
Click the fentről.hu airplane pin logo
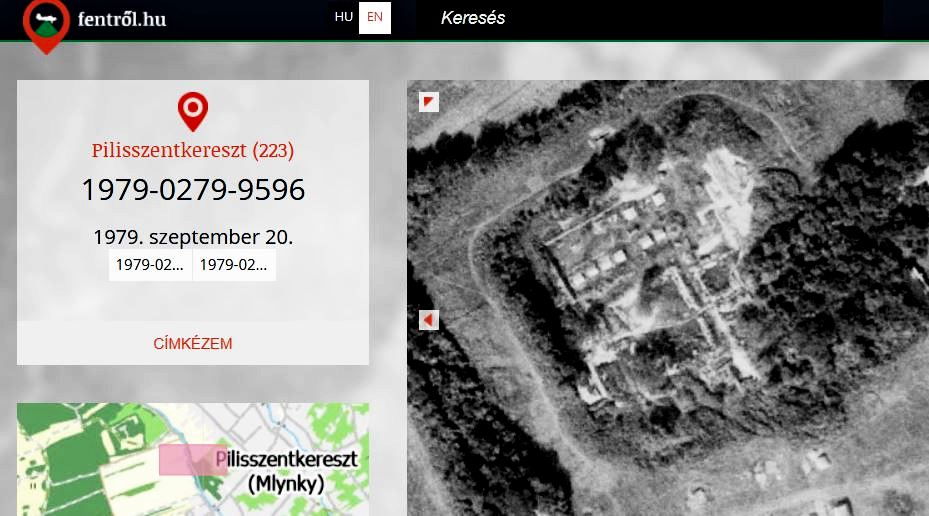[46, 25]
